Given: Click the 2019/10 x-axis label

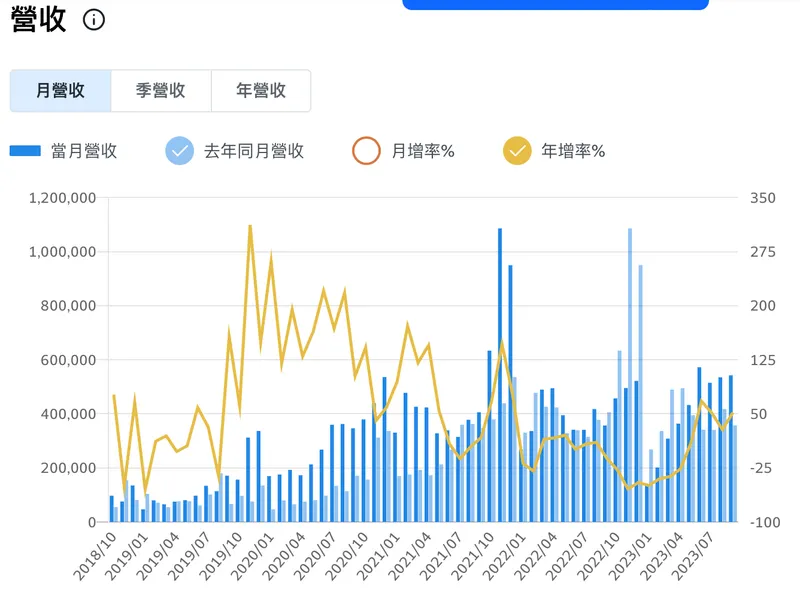Looking at the screenshot, I should click(221, 556).
